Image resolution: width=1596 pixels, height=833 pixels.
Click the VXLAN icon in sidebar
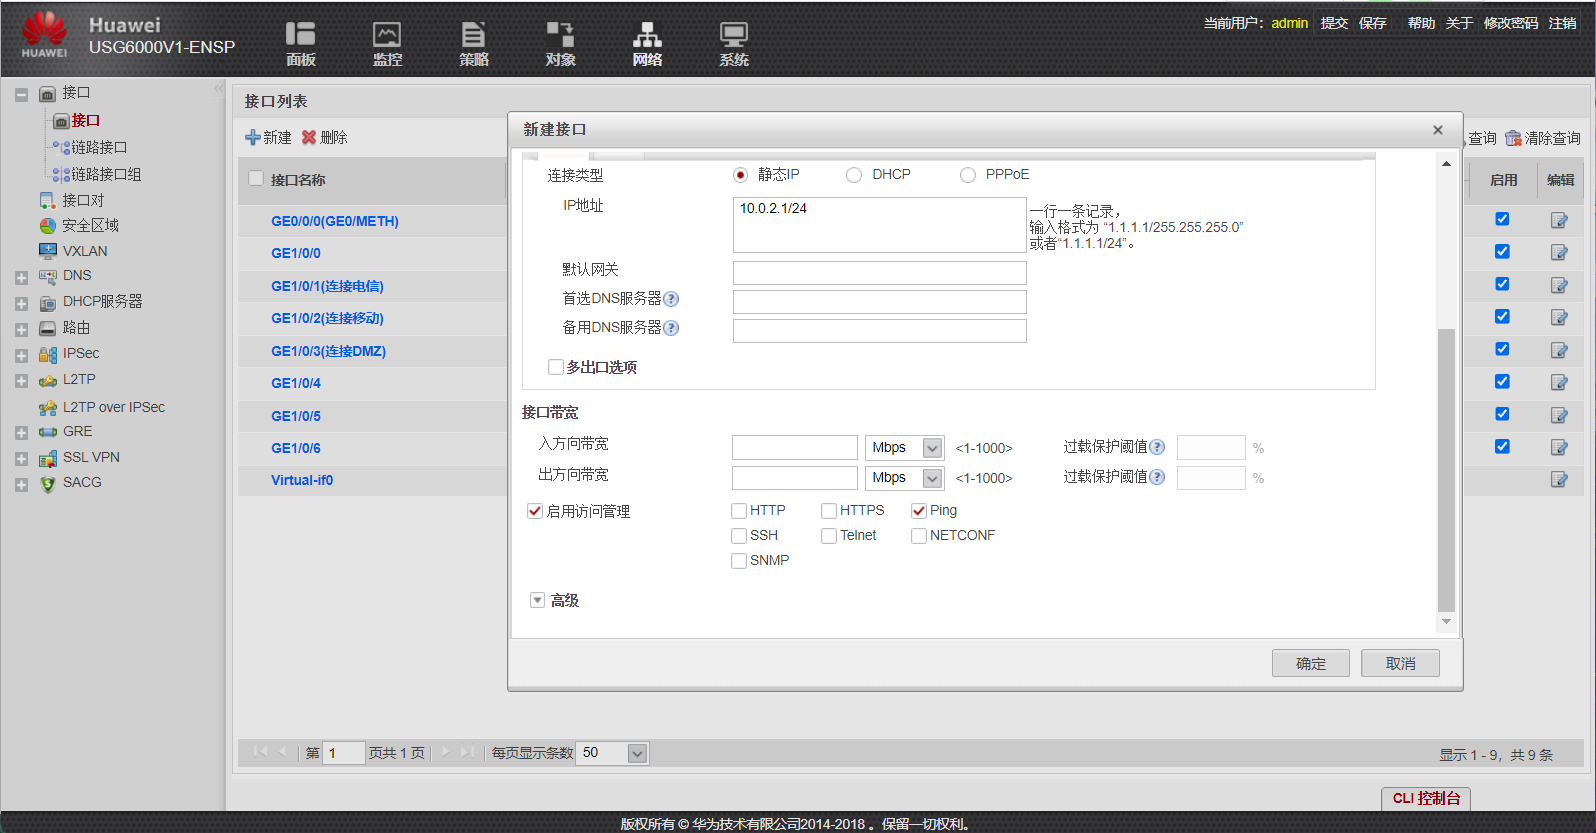pos(47,251)
